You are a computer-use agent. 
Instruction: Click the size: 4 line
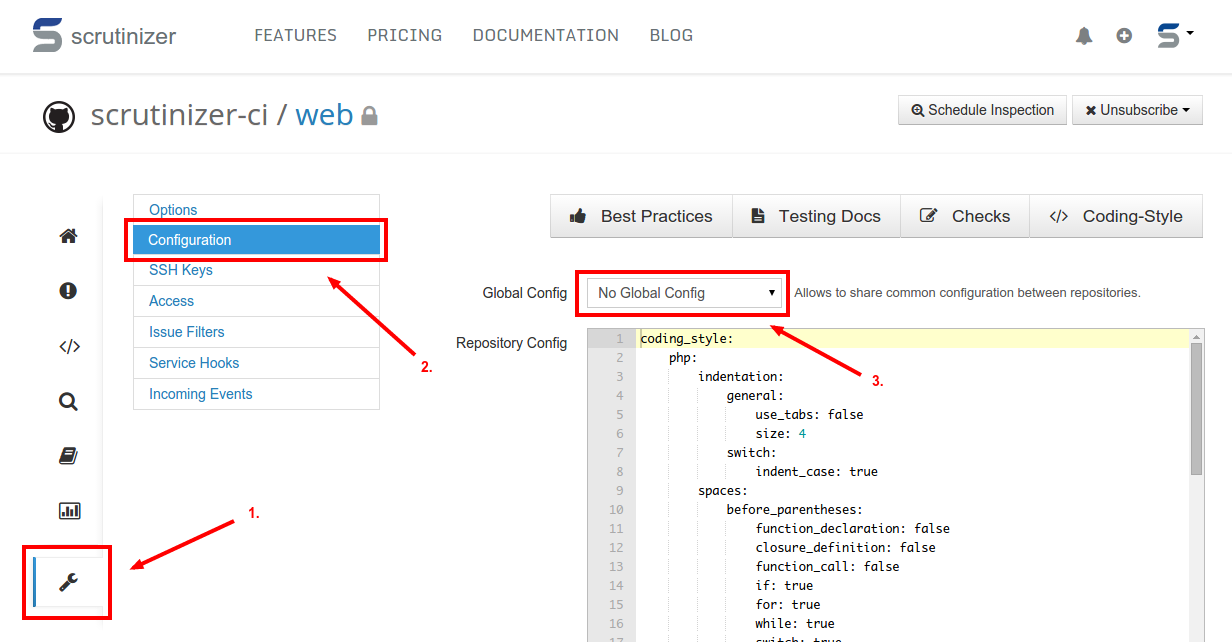tap(780, 434)
